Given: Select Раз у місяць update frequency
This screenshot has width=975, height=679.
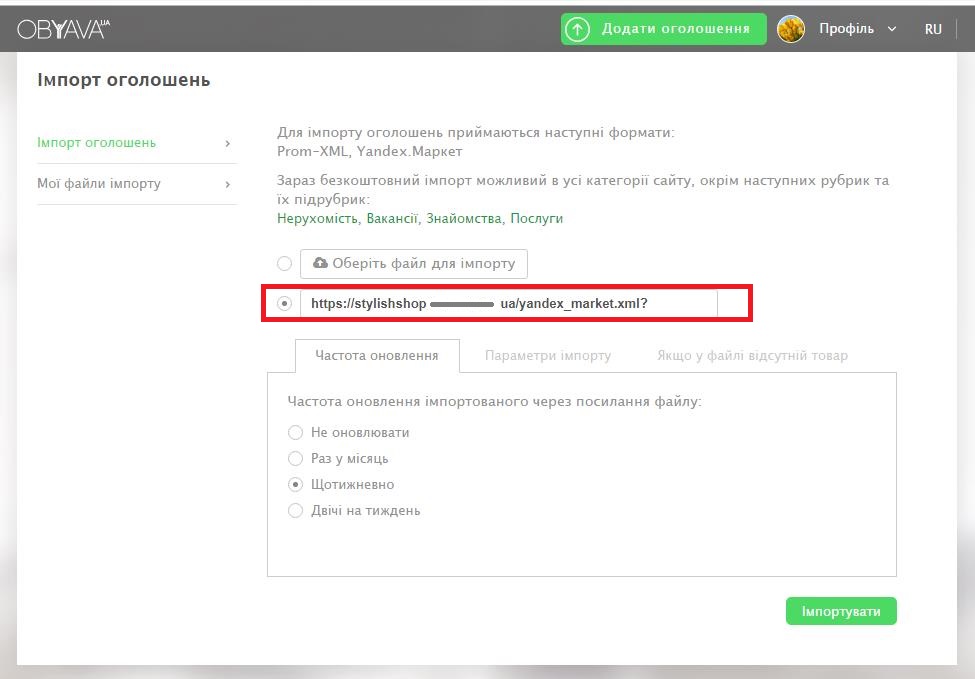Looking at the screenshot, I should click(295, 459).
